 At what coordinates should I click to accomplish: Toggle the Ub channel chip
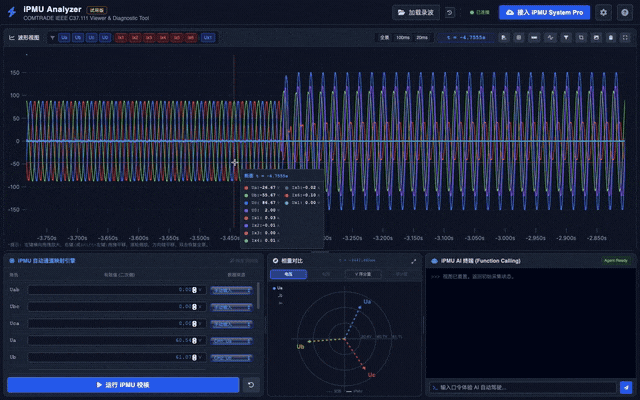click(x=78, y=37)
